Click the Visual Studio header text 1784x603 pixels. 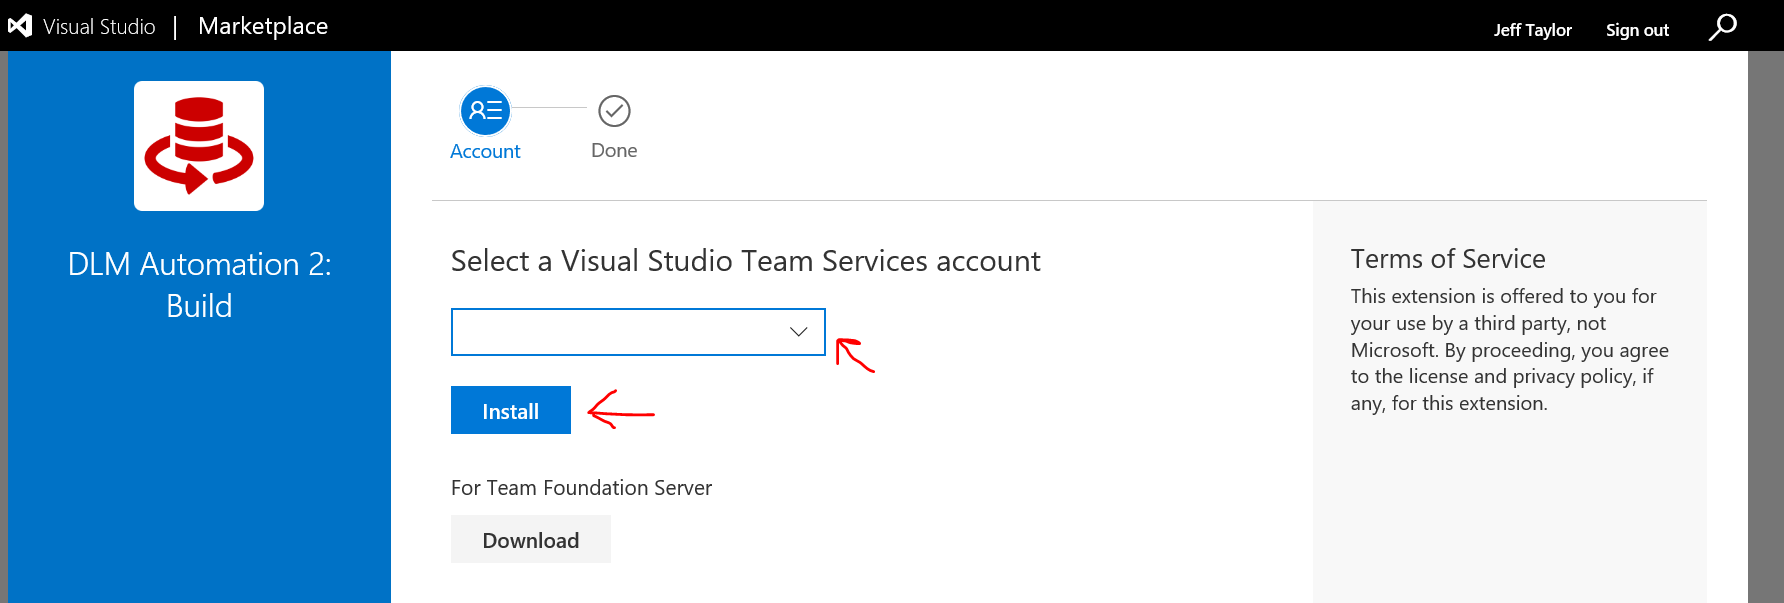pos(99,27)
